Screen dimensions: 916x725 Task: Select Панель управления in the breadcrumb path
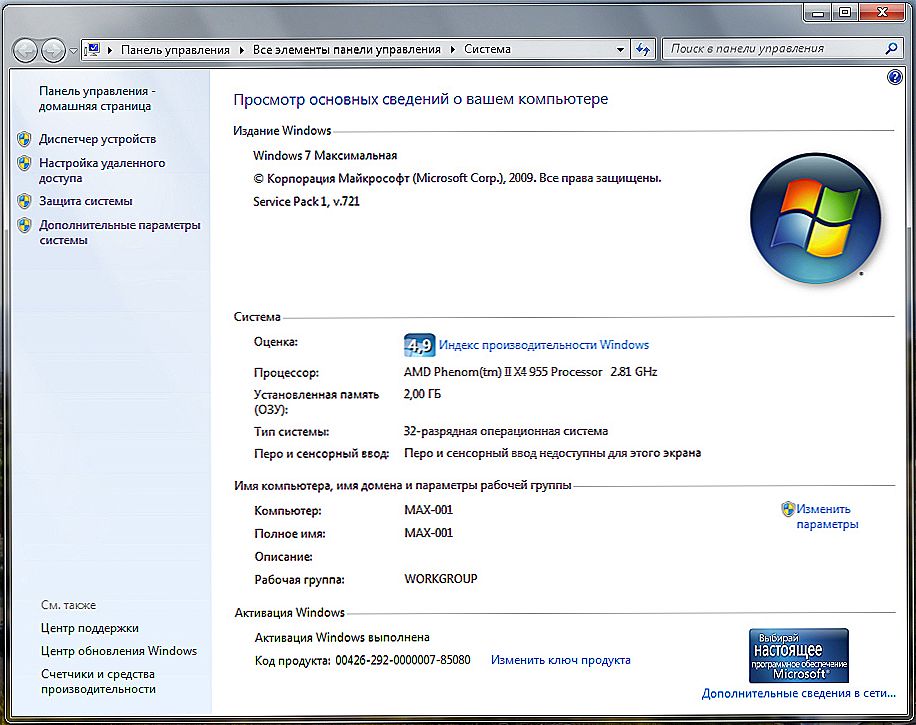click(175, 50)
